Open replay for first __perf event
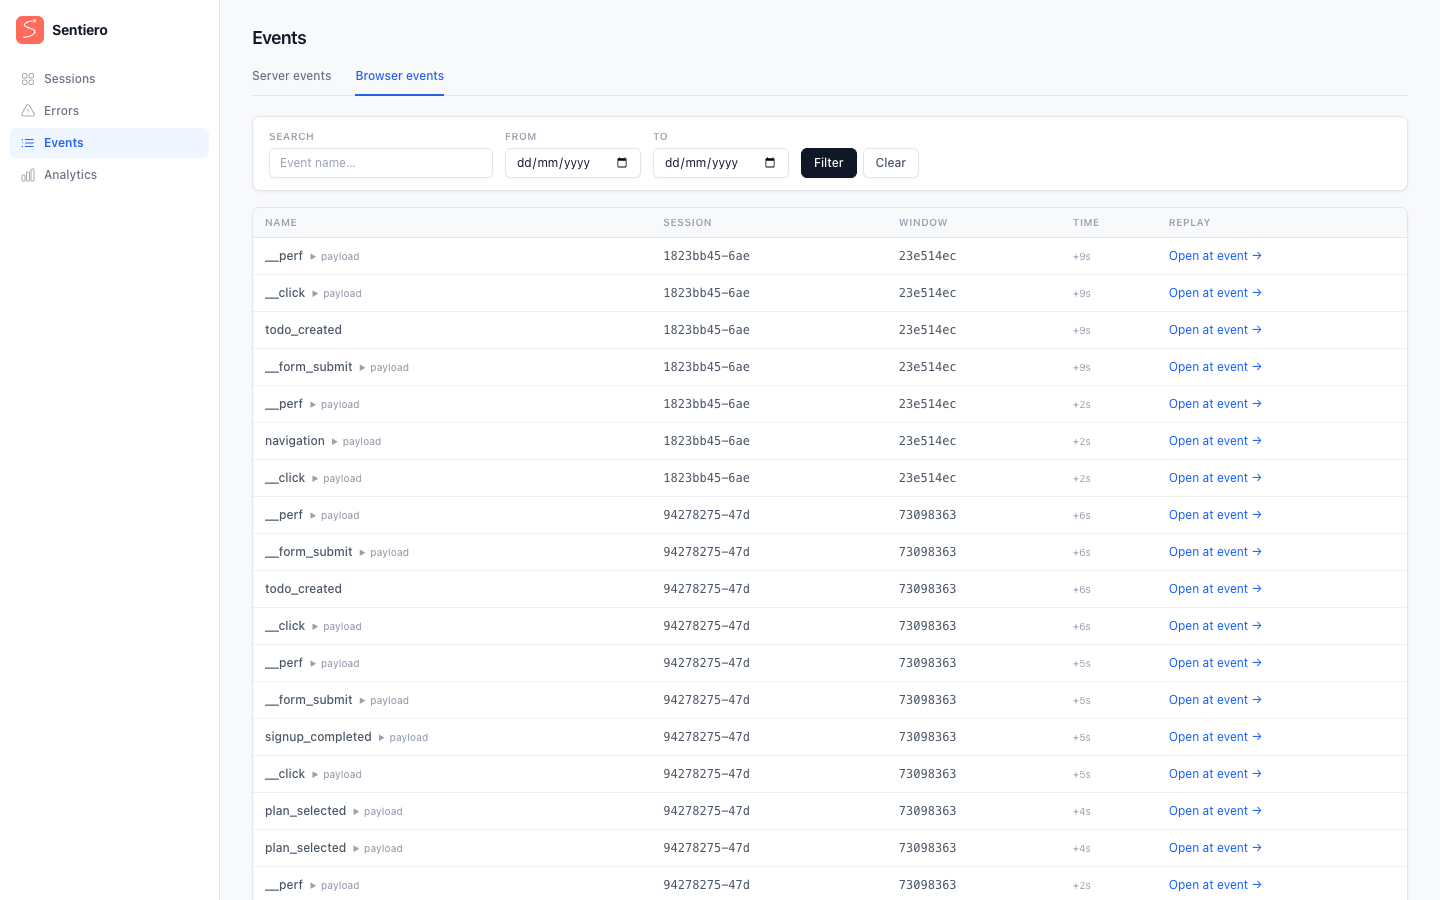Screen dimensions: 1440x900 point(1215,256)
